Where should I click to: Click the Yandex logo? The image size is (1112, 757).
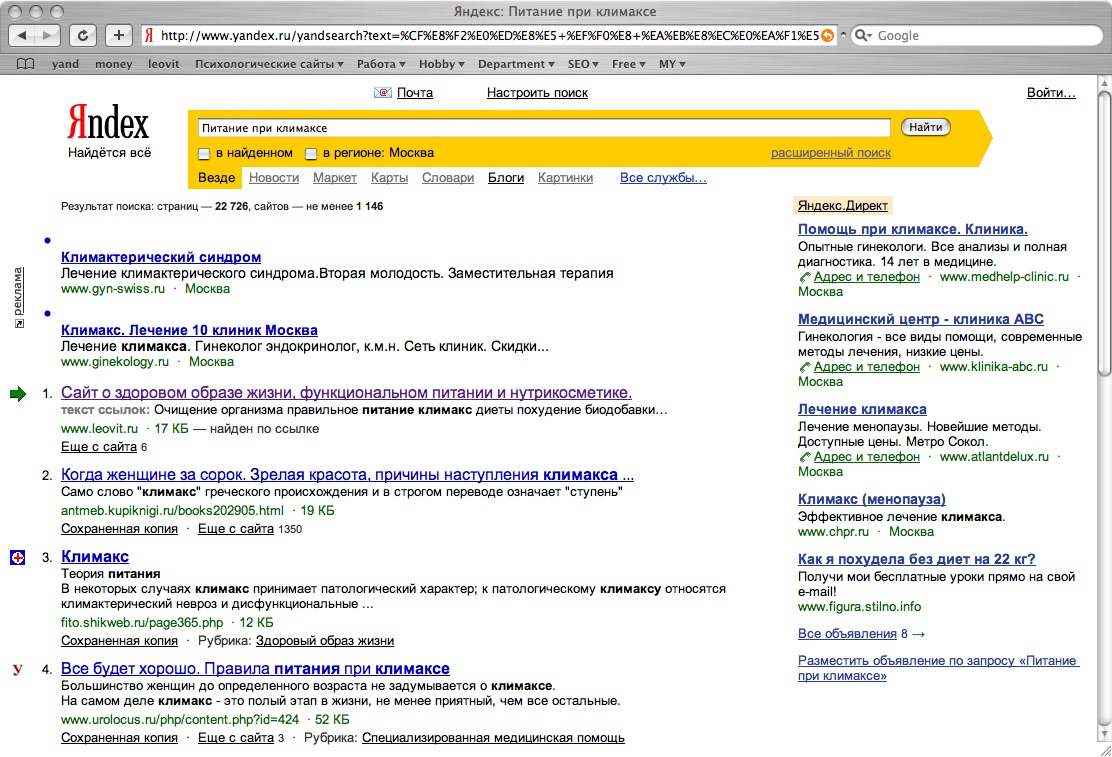(108, 123)
